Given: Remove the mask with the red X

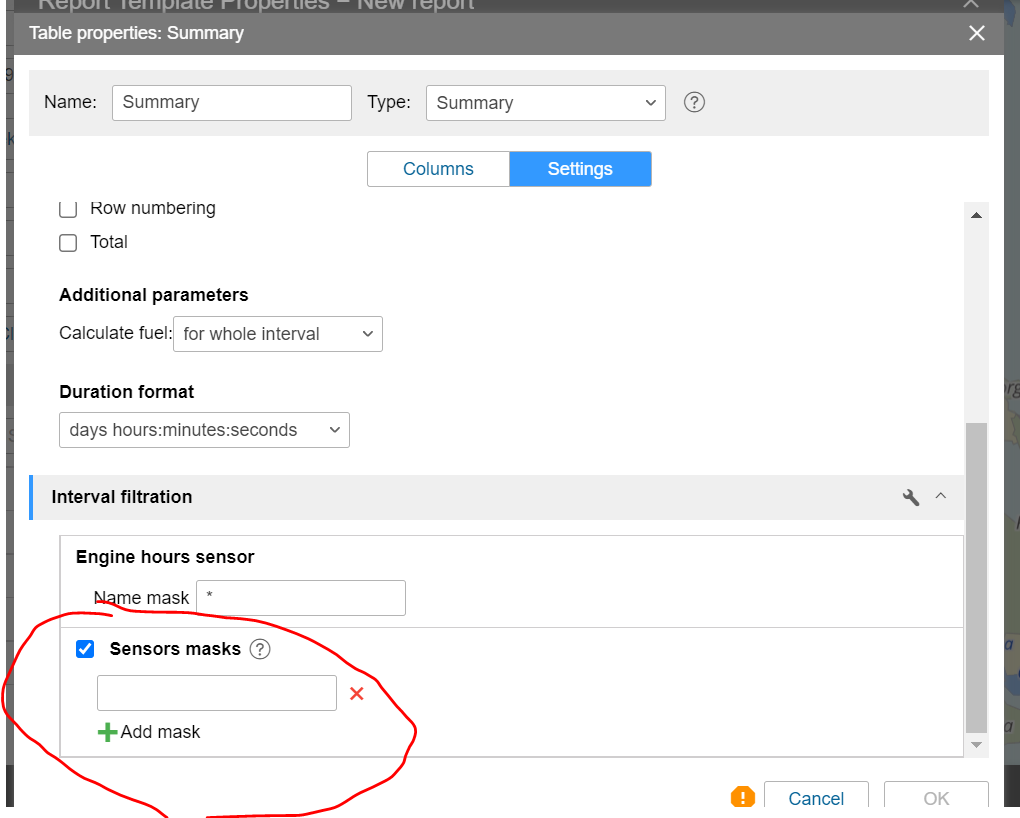Looking at the screenshot, I should (356, 693).
